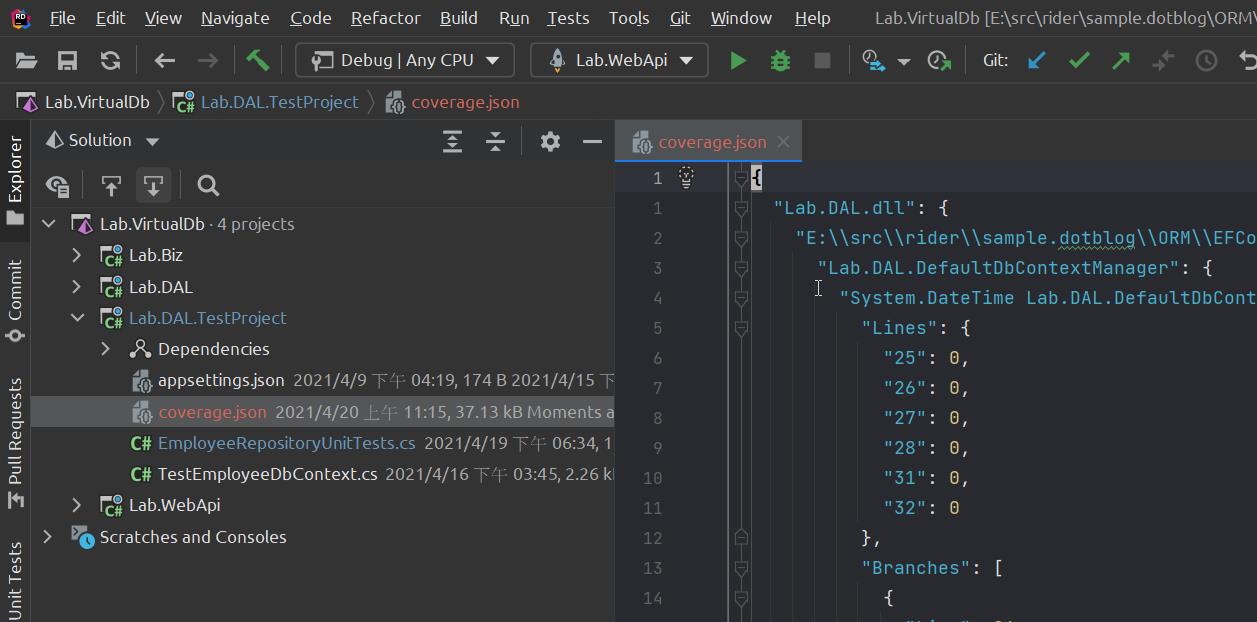Open the Tools menu
This screenshot has width=1257, height=622.
click(629, 18)
